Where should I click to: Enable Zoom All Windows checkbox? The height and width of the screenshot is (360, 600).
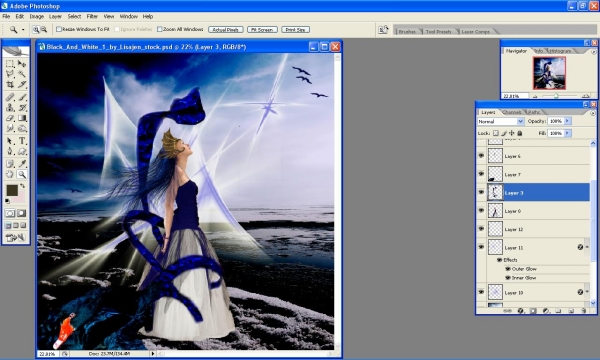point(160,29)
